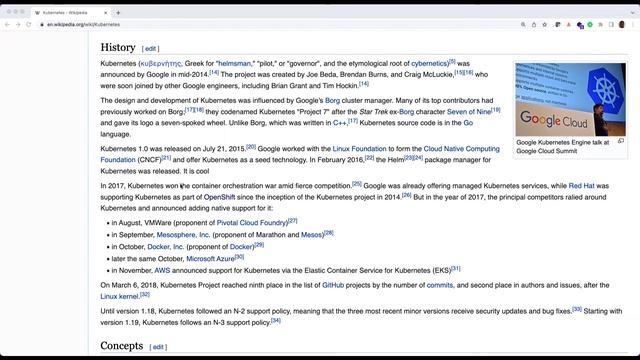Jump to citation [31] after EKS
Viewport: 640px width, 360px height.
[x=456, y=269]
